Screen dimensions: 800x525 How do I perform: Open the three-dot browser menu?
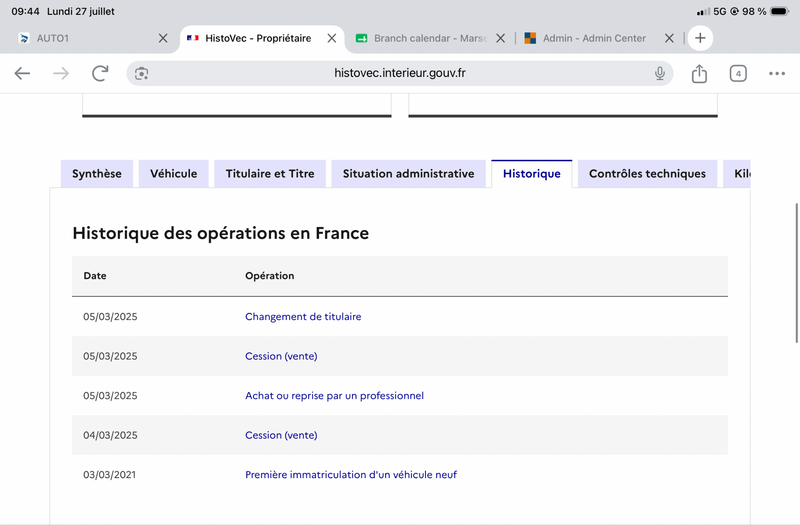click(x=777, y=73)
